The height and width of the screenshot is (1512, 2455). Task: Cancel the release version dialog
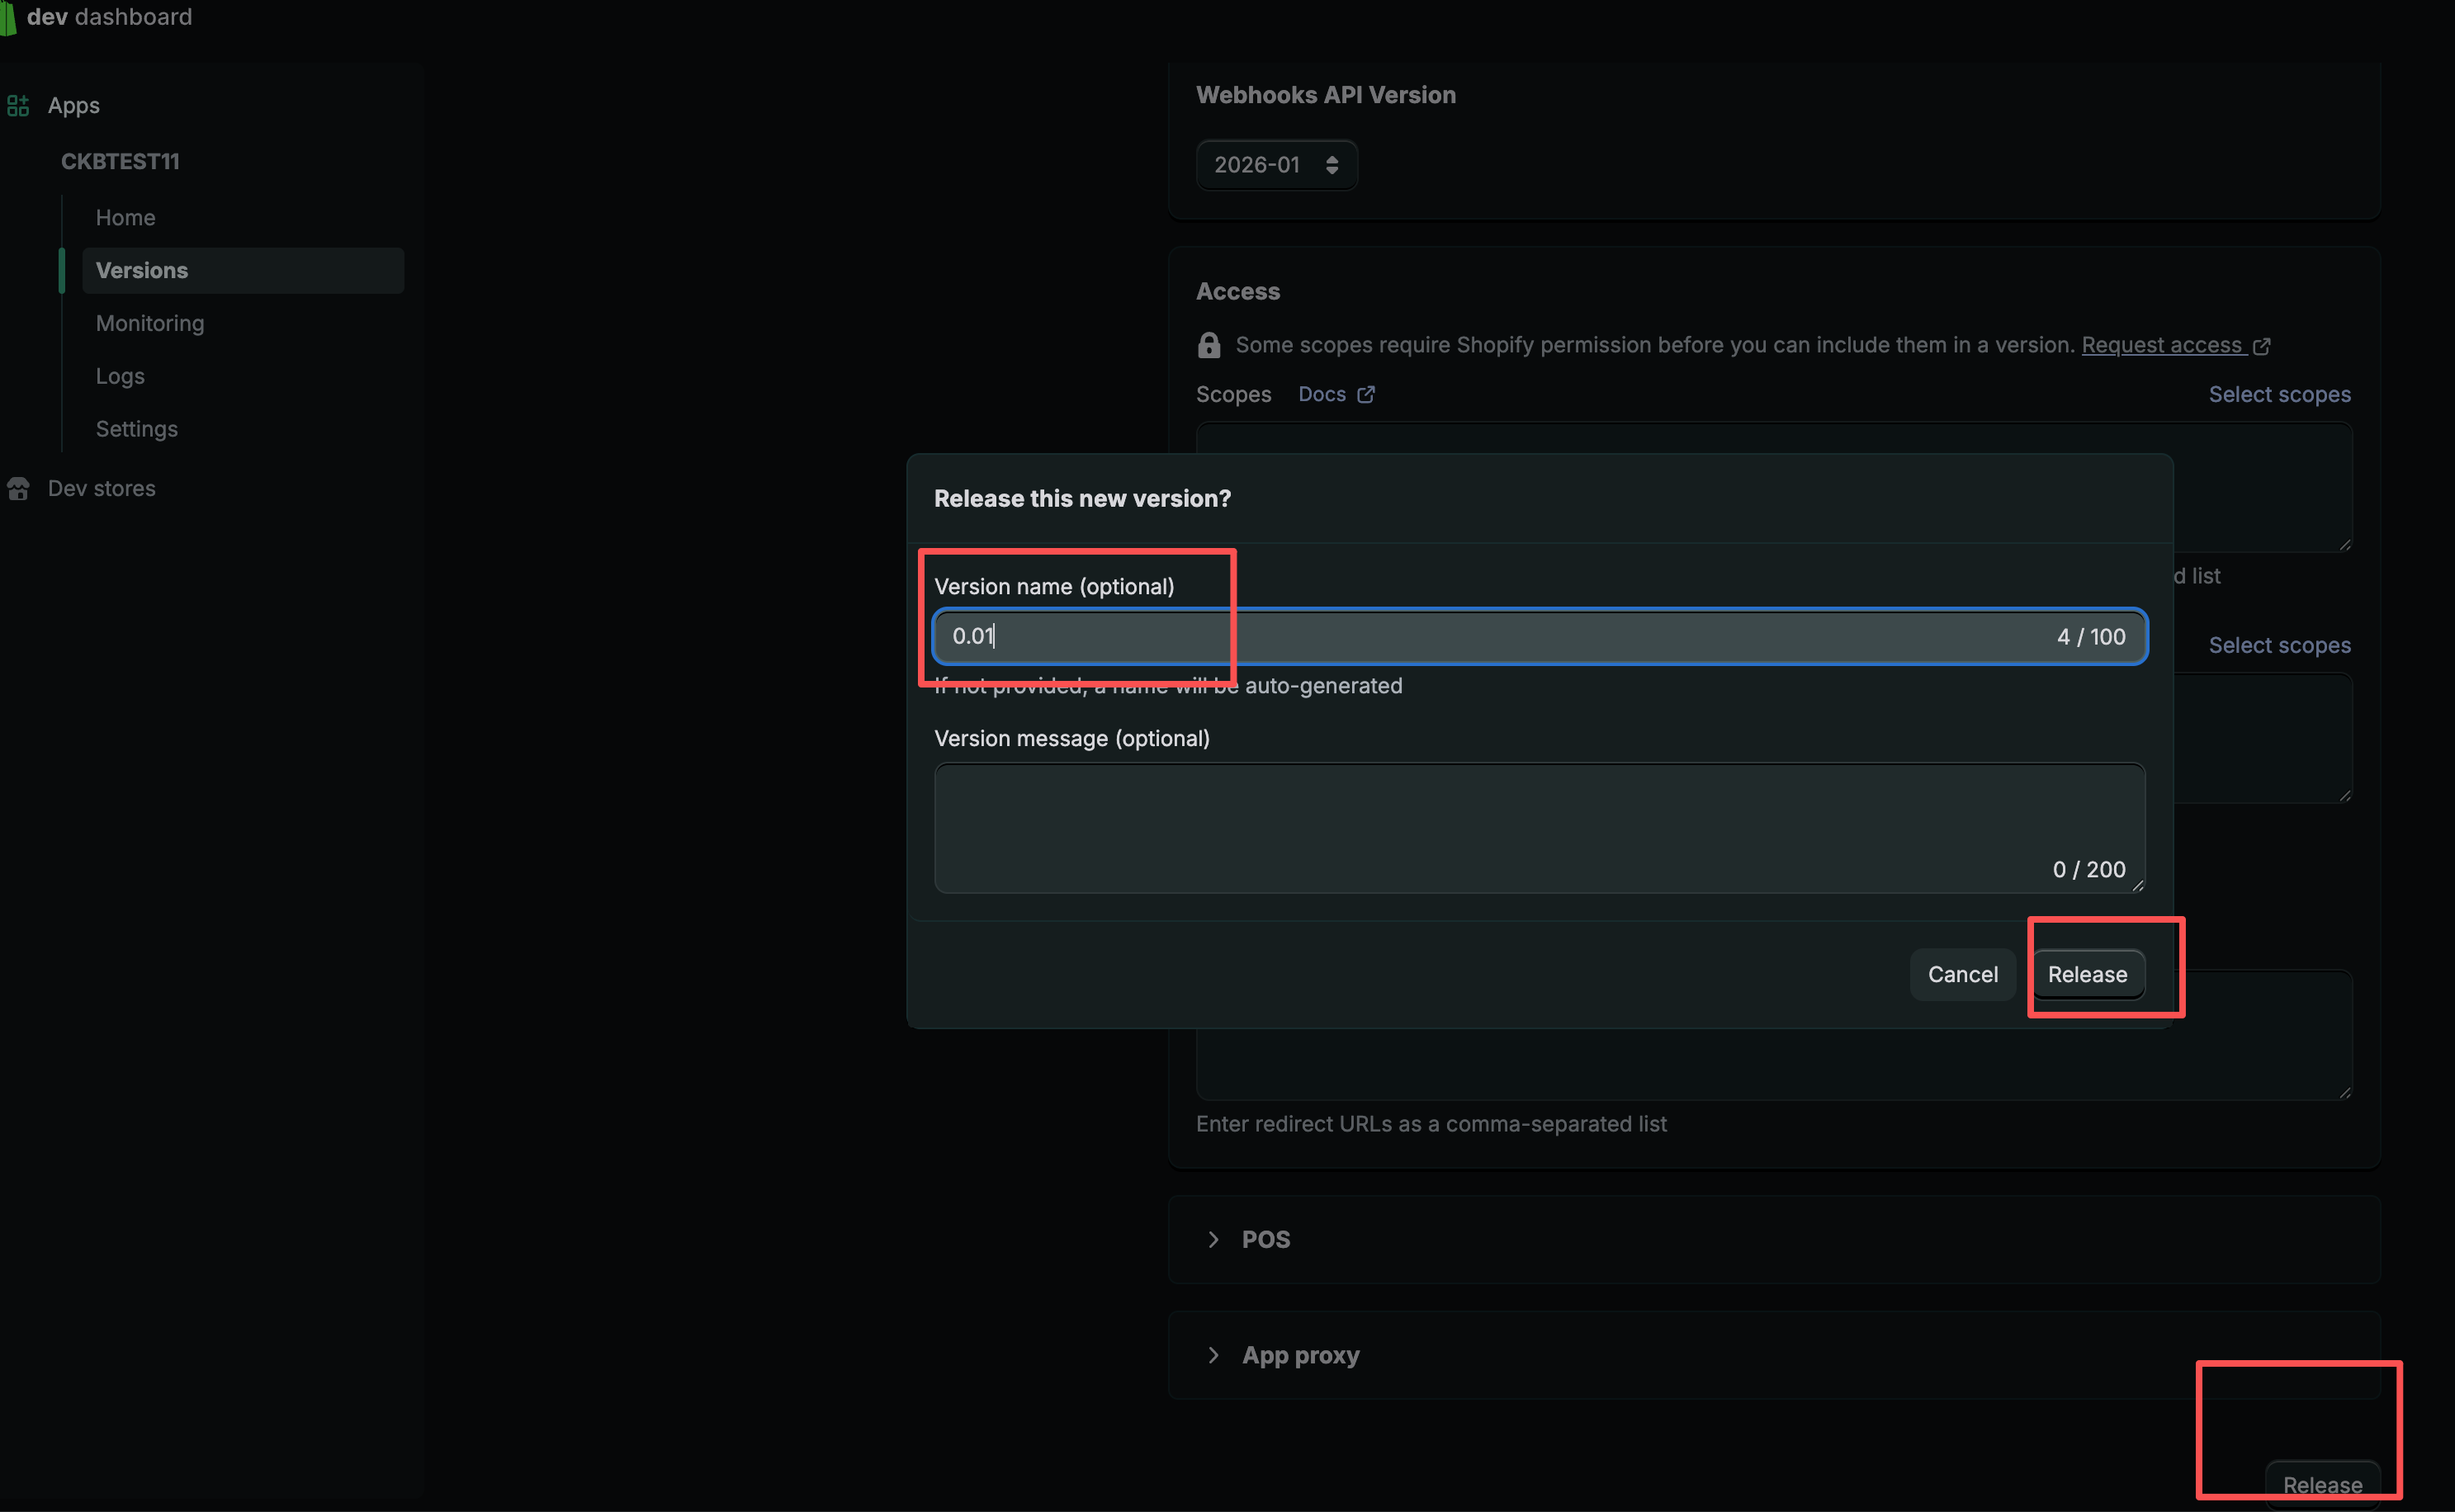pyautogui.click(x=1962, y=974)
